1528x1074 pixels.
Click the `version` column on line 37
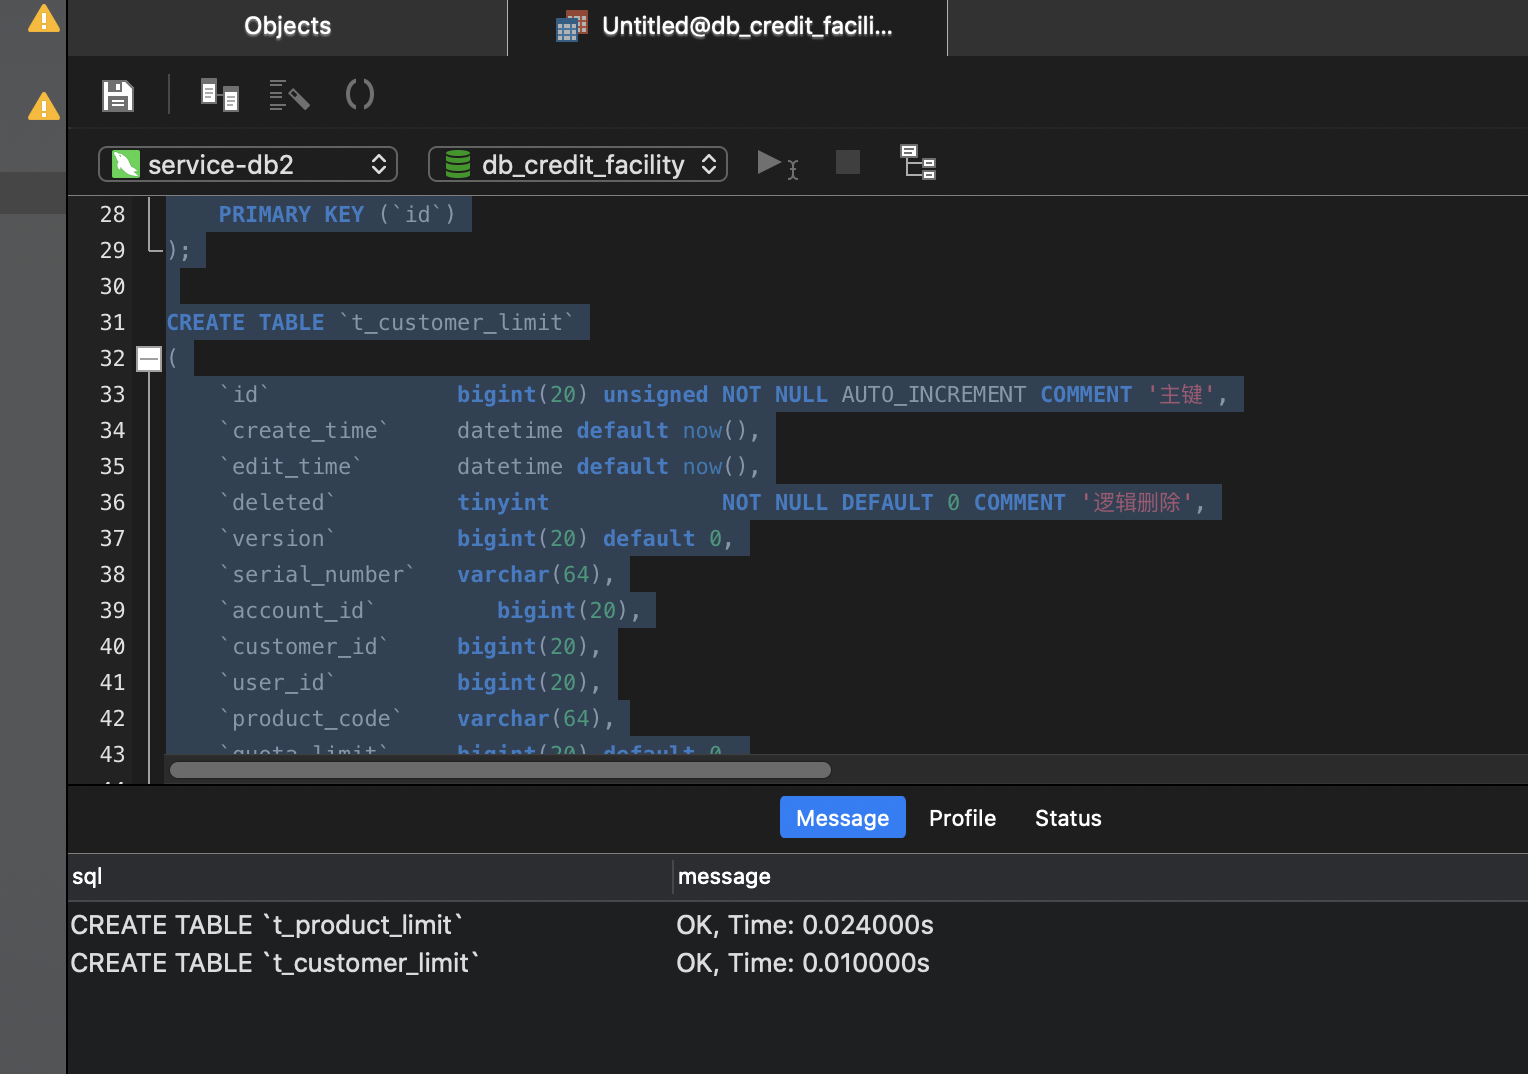(x=277, y=538)
